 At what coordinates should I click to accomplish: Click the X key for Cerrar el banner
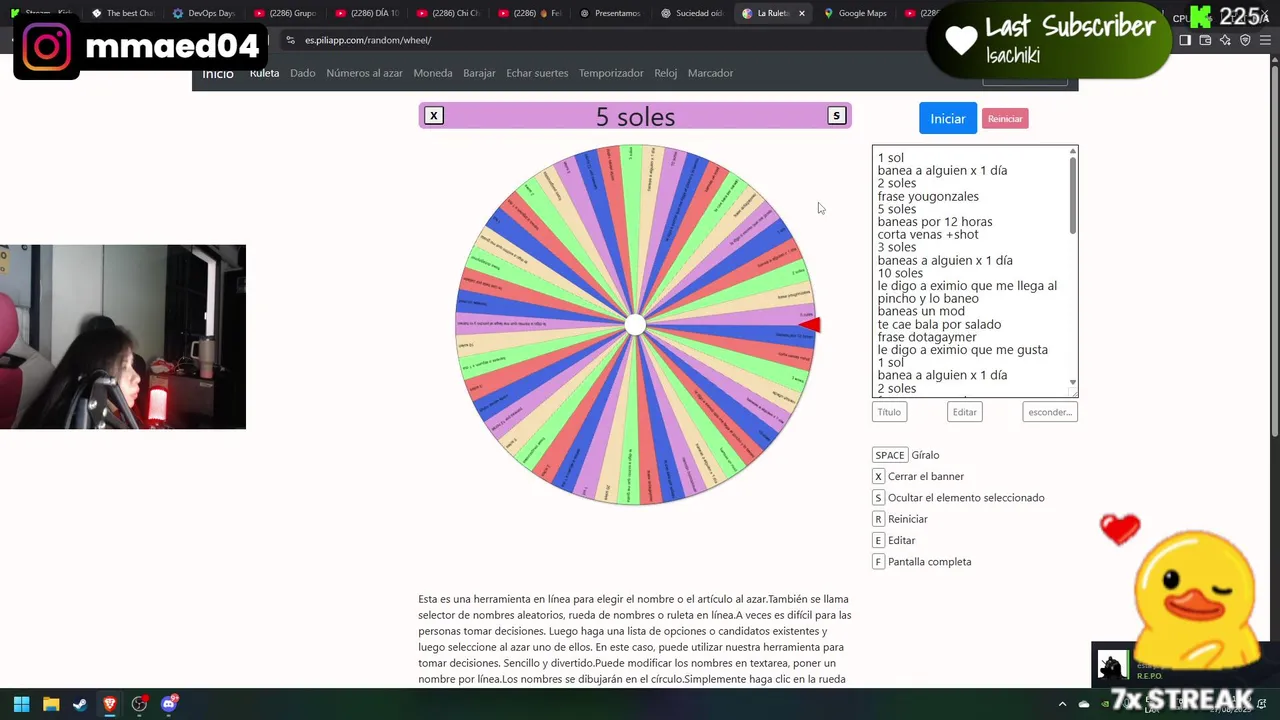[878, 477]
